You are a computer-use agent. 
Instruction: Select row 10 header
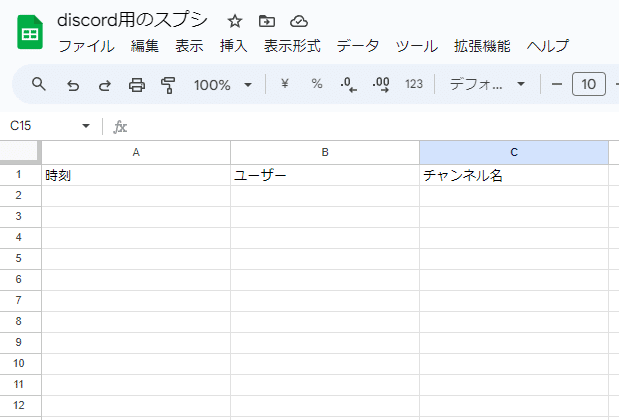coord(20,364)
